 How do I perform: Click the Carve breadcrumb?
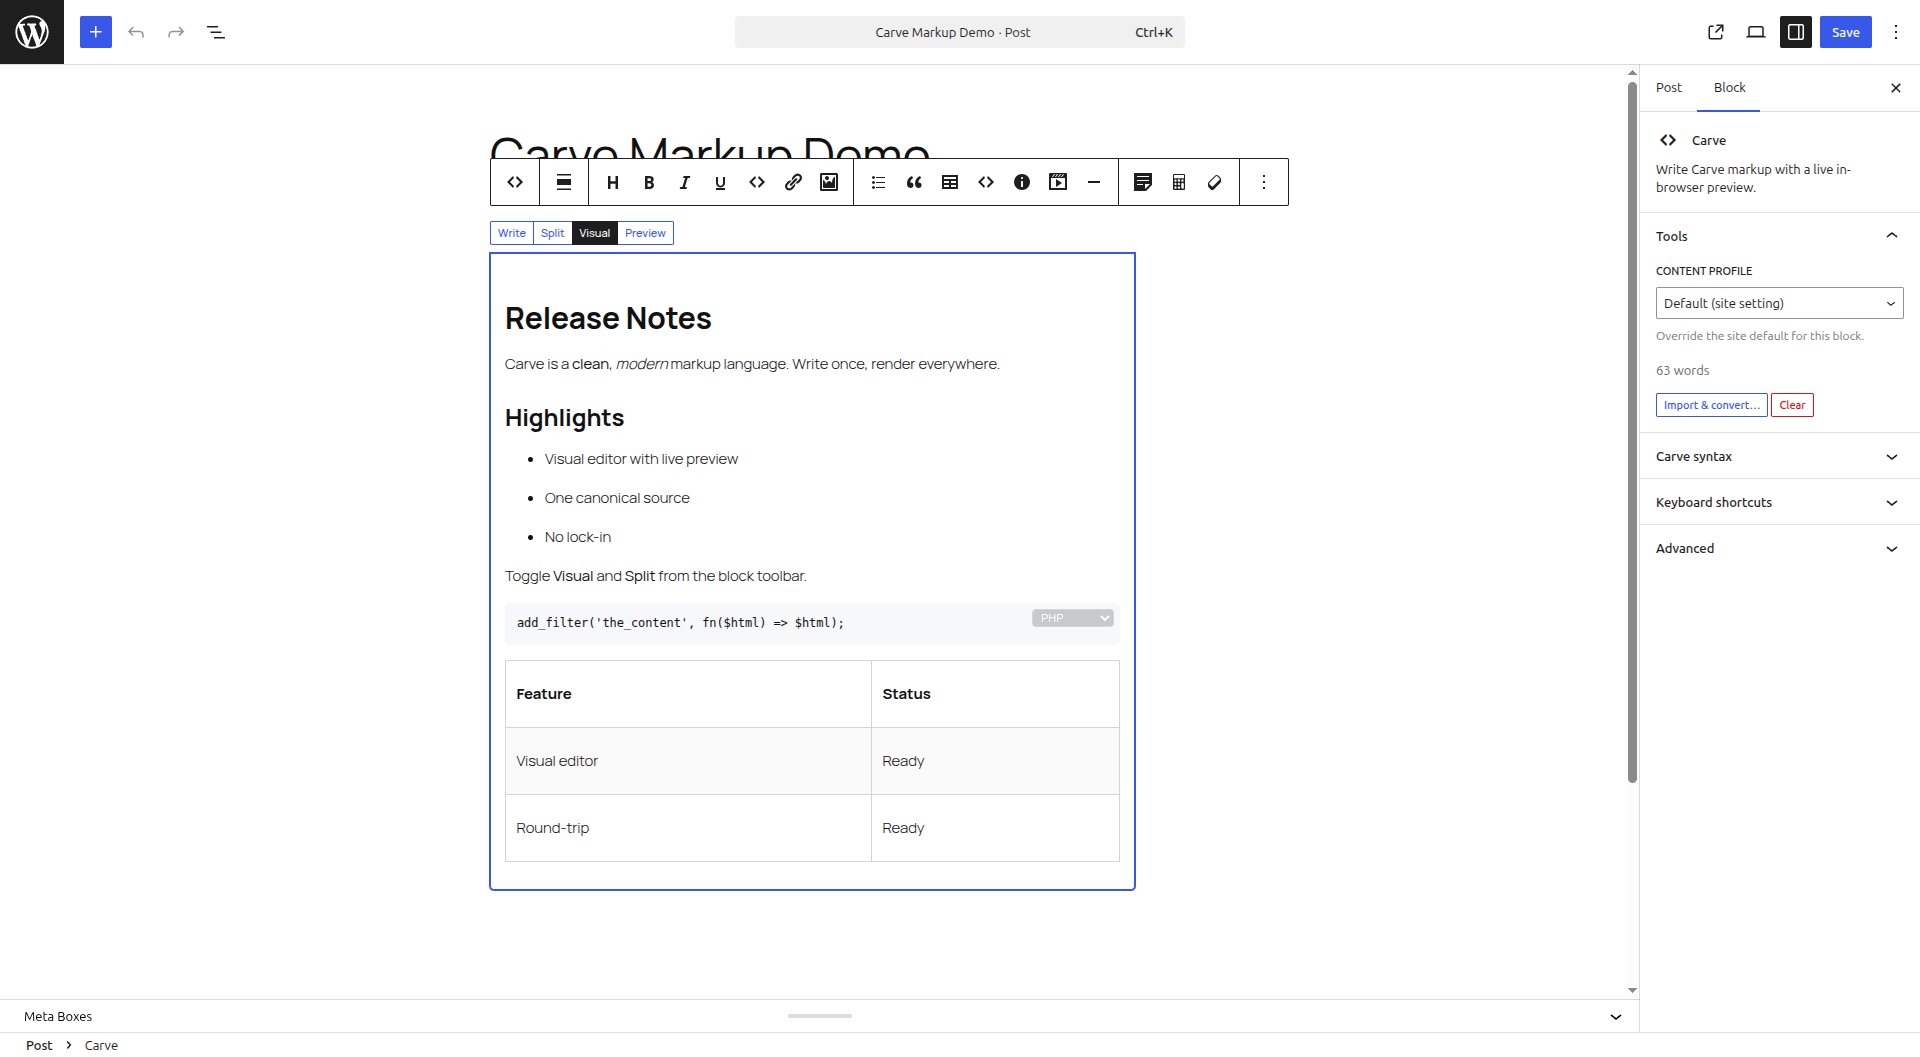coord(101,1045)
